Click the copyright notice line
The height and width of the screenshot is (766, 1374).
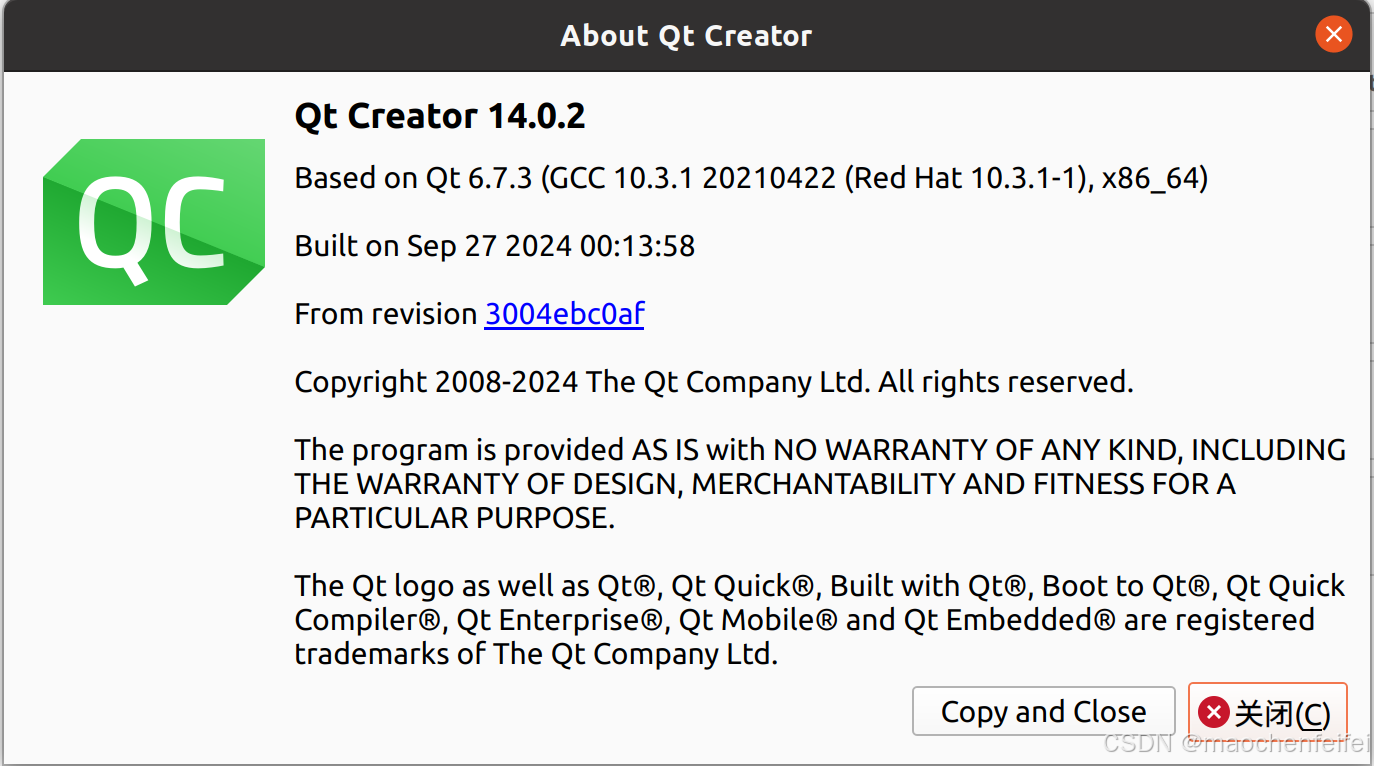point(713,381)
